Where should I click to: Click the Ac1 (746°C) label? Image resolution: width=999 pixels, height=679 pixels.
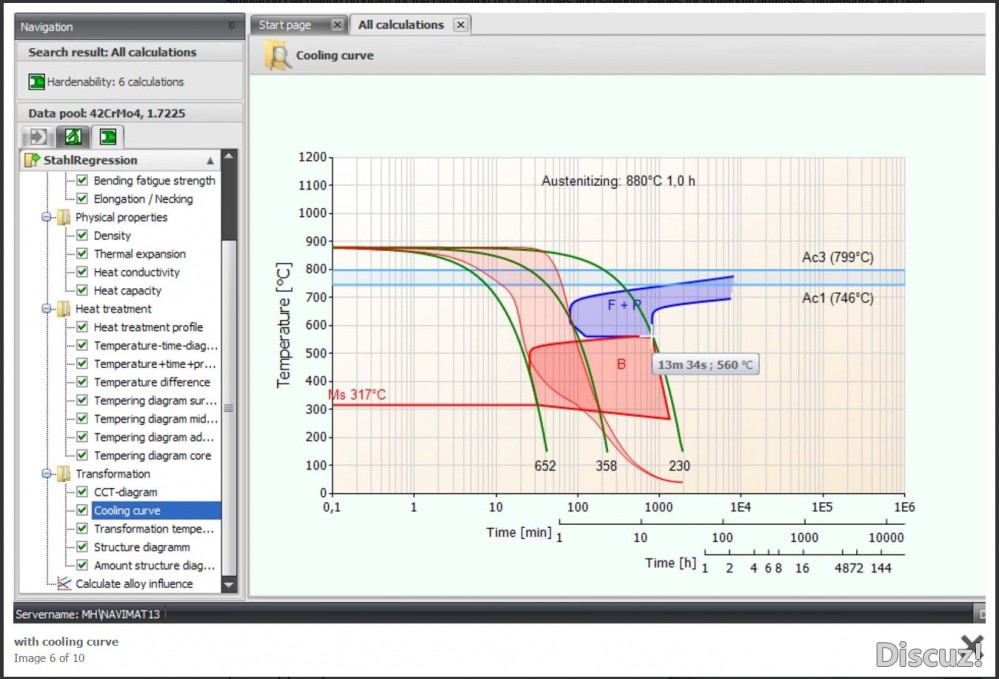pos(837,298)
